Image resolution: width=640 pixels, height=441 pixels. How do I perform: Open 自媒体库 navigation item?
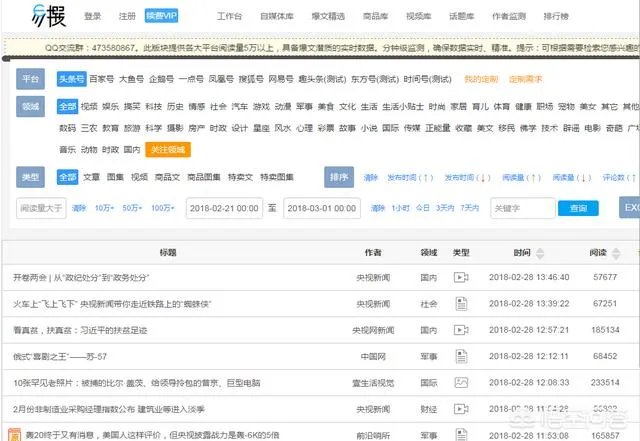pos(277,16)
